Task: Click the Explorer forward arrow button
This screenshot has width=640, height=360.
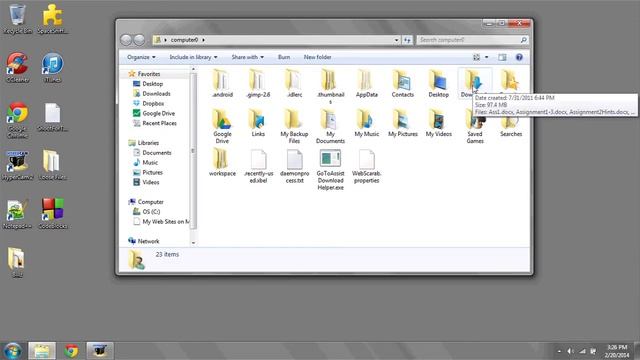Action: pos(139,40)
